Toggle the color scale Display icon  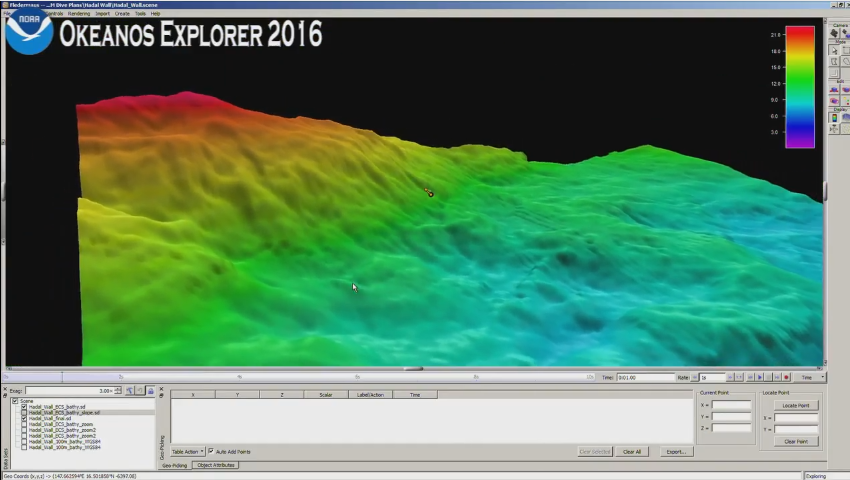pyautogui.click(x=834, y=118)
